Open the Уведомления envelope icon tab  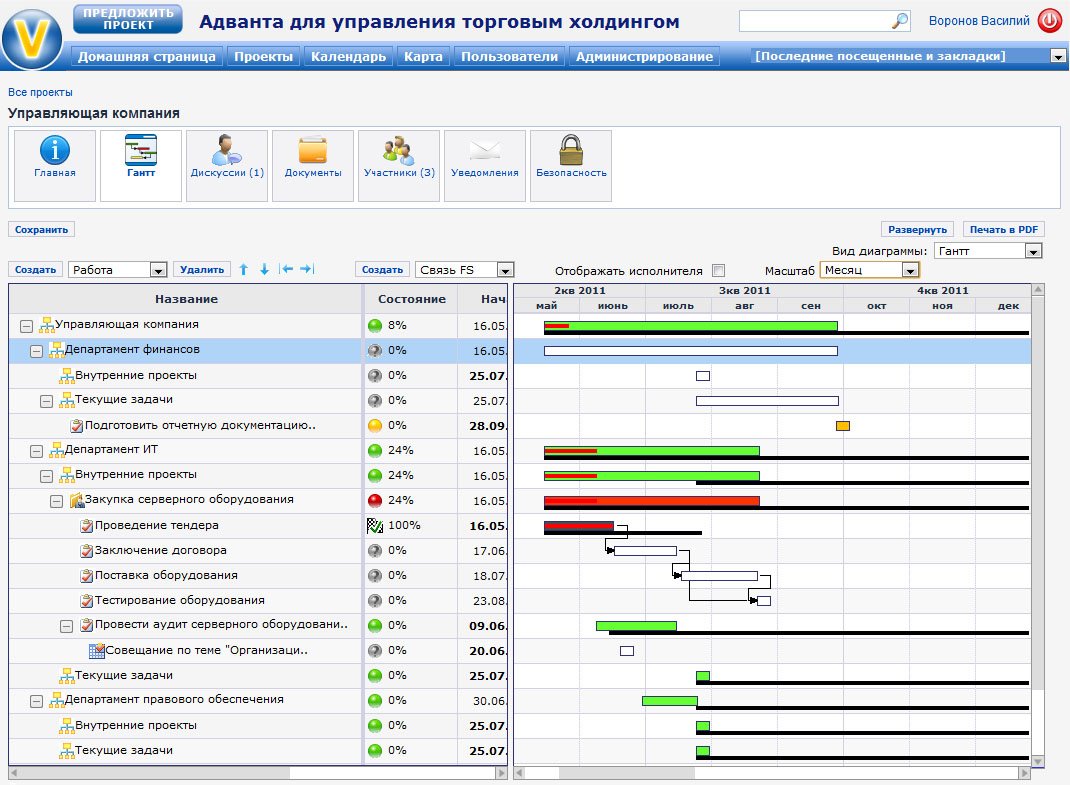485,166
